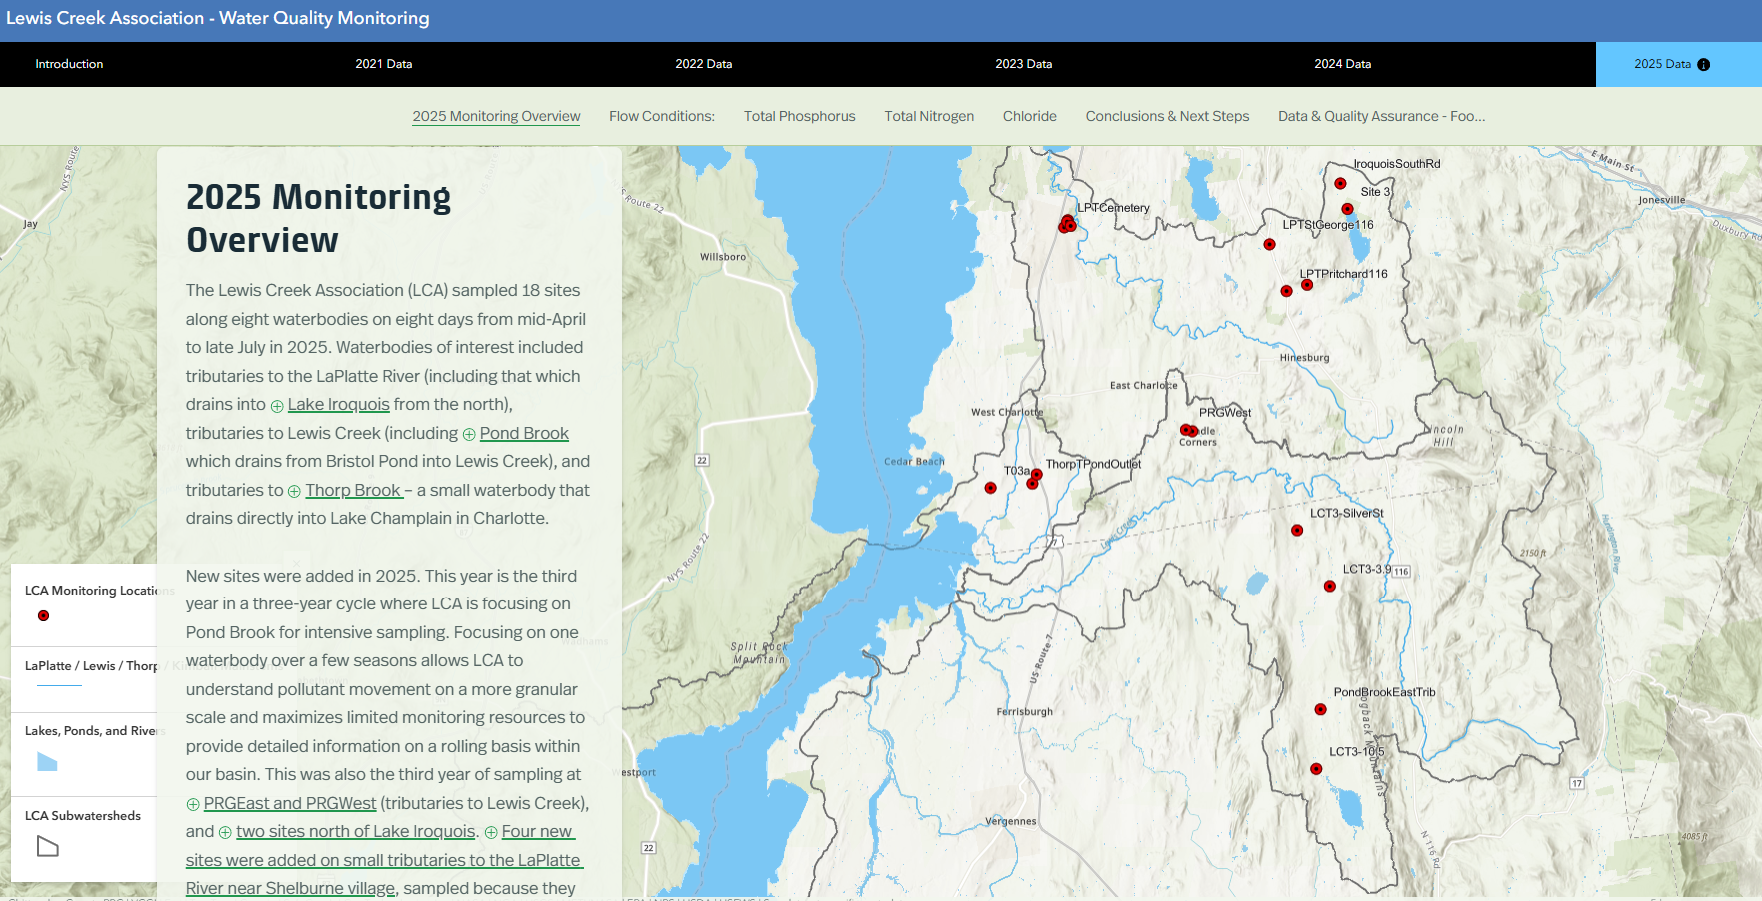Switch to the 2021 Data tab
The image size is (1762, 901).
click(384, 64)
